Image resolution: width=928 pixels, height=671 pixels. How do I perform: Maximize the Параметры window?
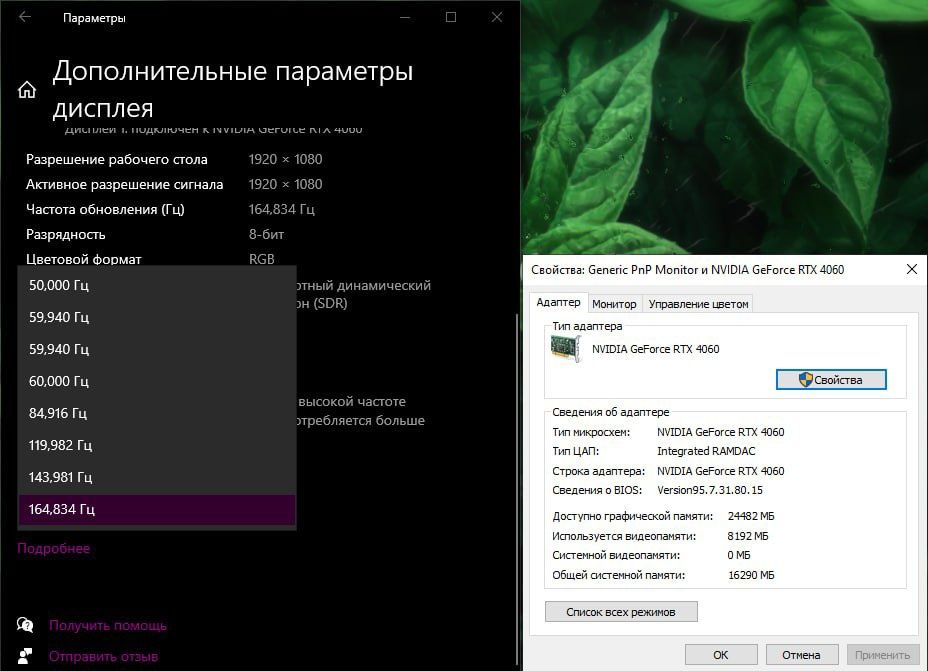[x=451, y=17]
